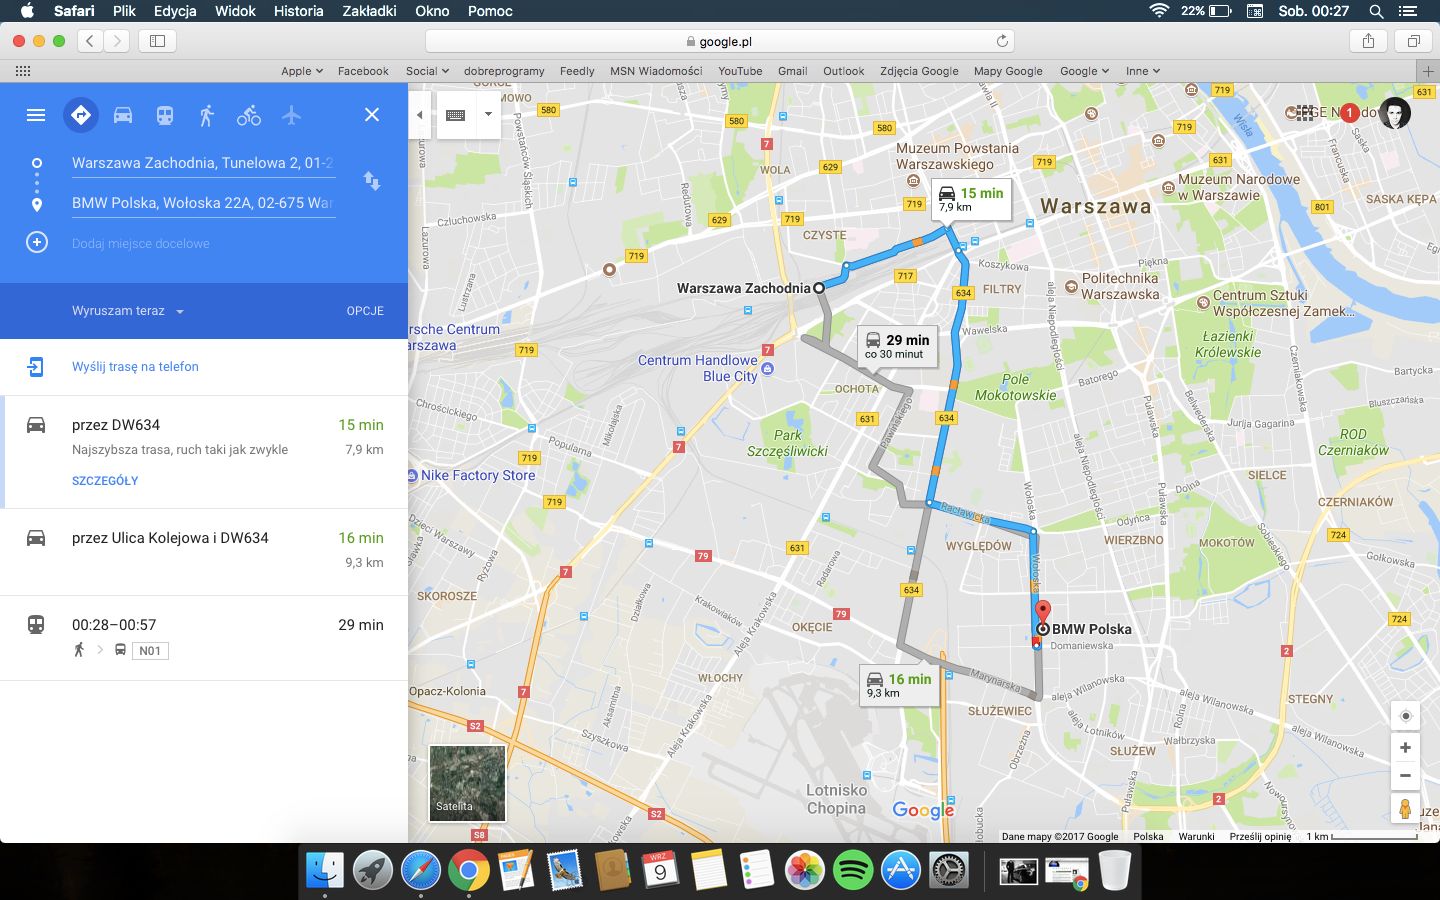The height and width of the screenshot is (900, 1440).
Task: Open a new tab with plus button
Action: (1428, 71)
